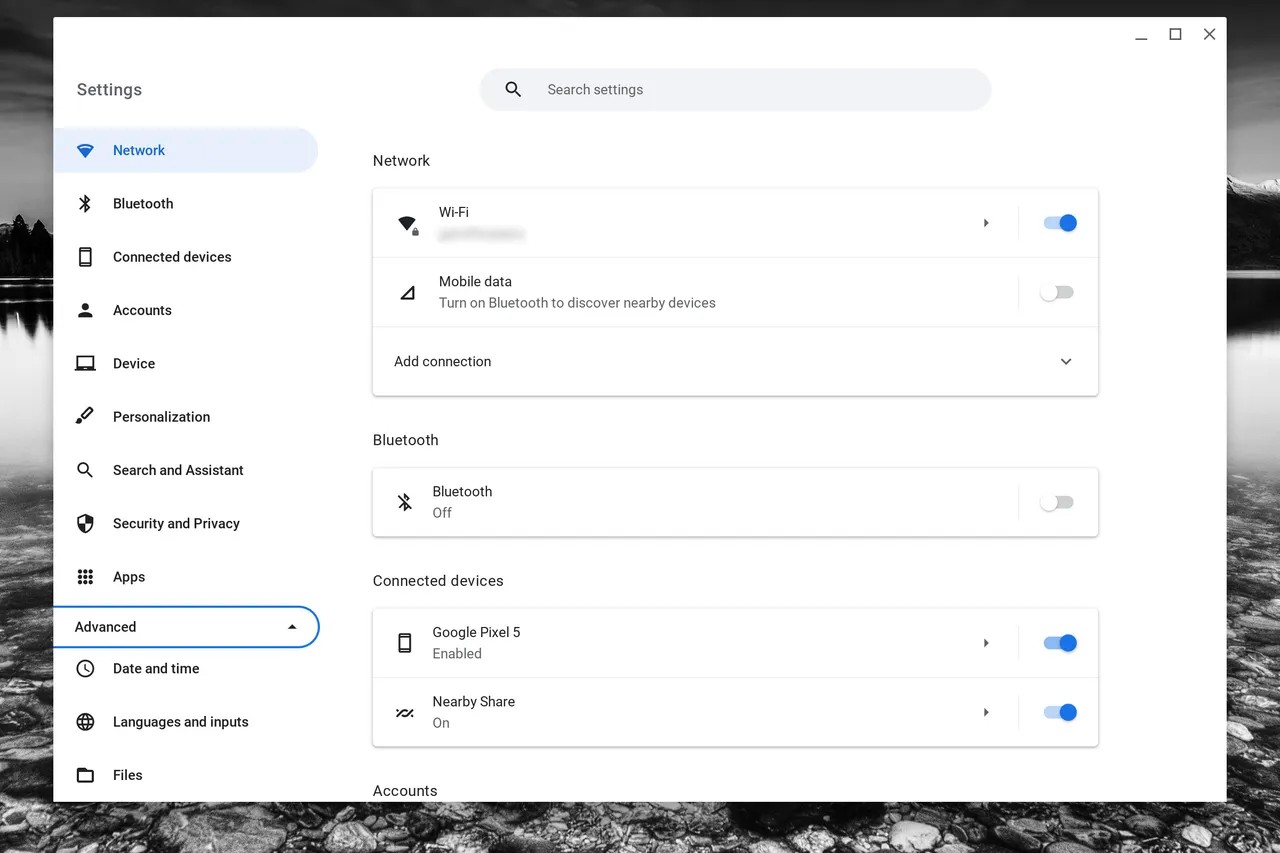Click the Apps grid icon in sidebar

pos(85,577)
